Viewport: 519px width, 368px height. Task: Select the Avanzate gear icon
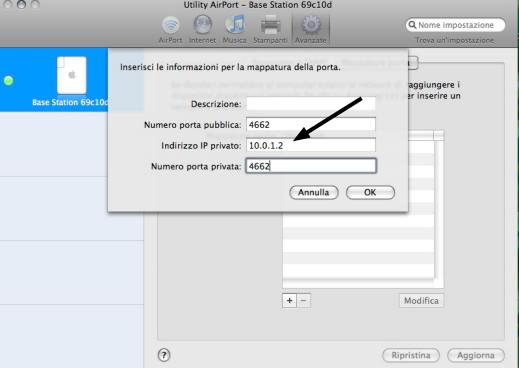coord(311,25)
